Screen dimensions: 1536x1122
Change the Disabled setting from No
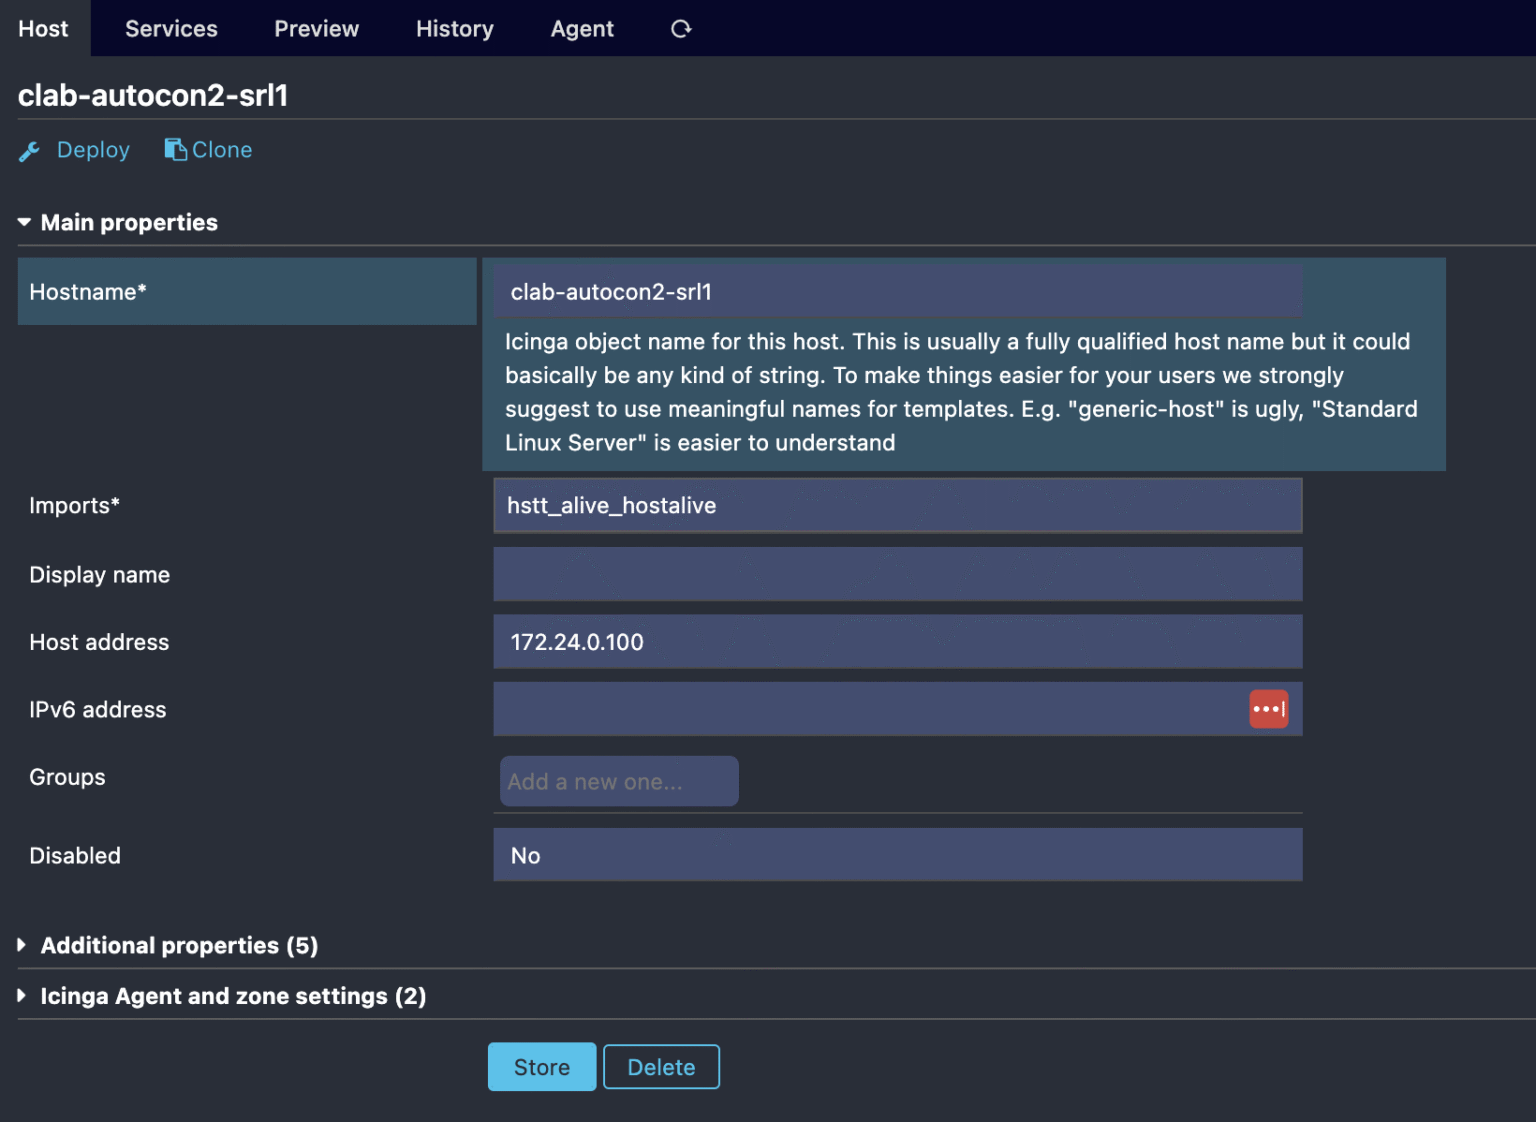coord(897,855)
